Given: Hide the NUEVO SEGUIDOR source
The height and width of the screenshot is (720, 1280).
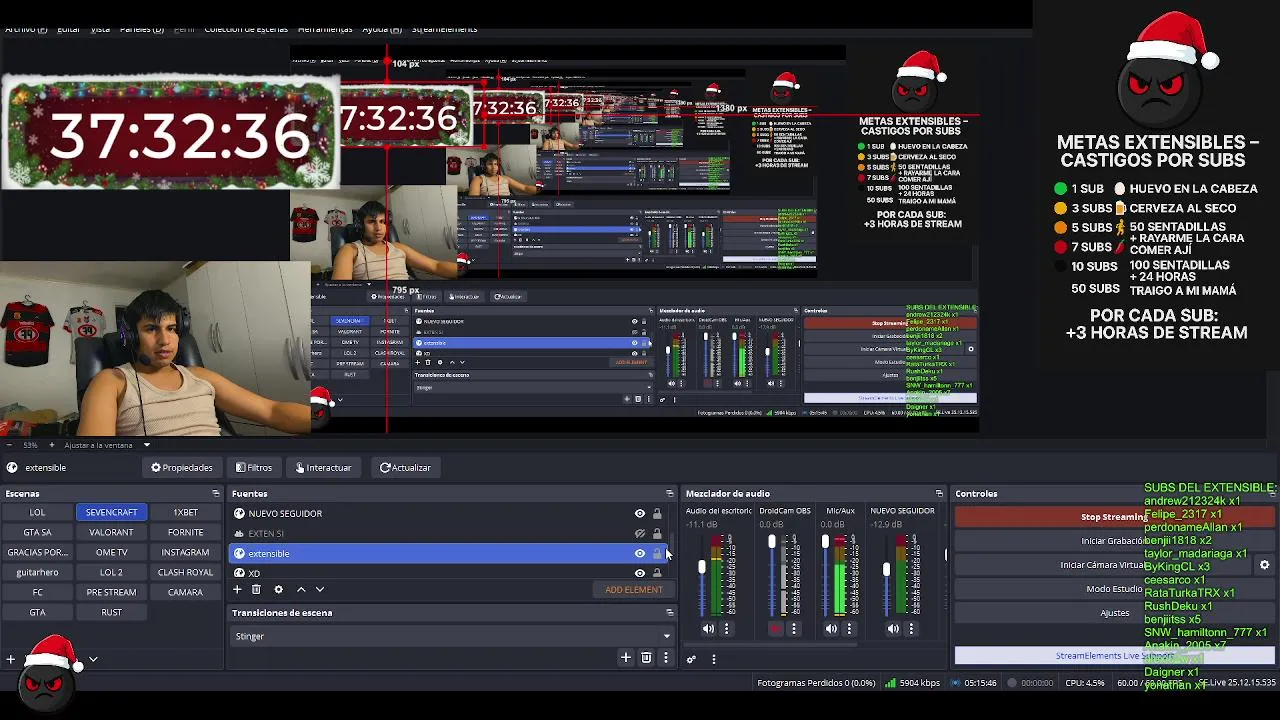Looking at the screenshot, I should coord(640,513).
